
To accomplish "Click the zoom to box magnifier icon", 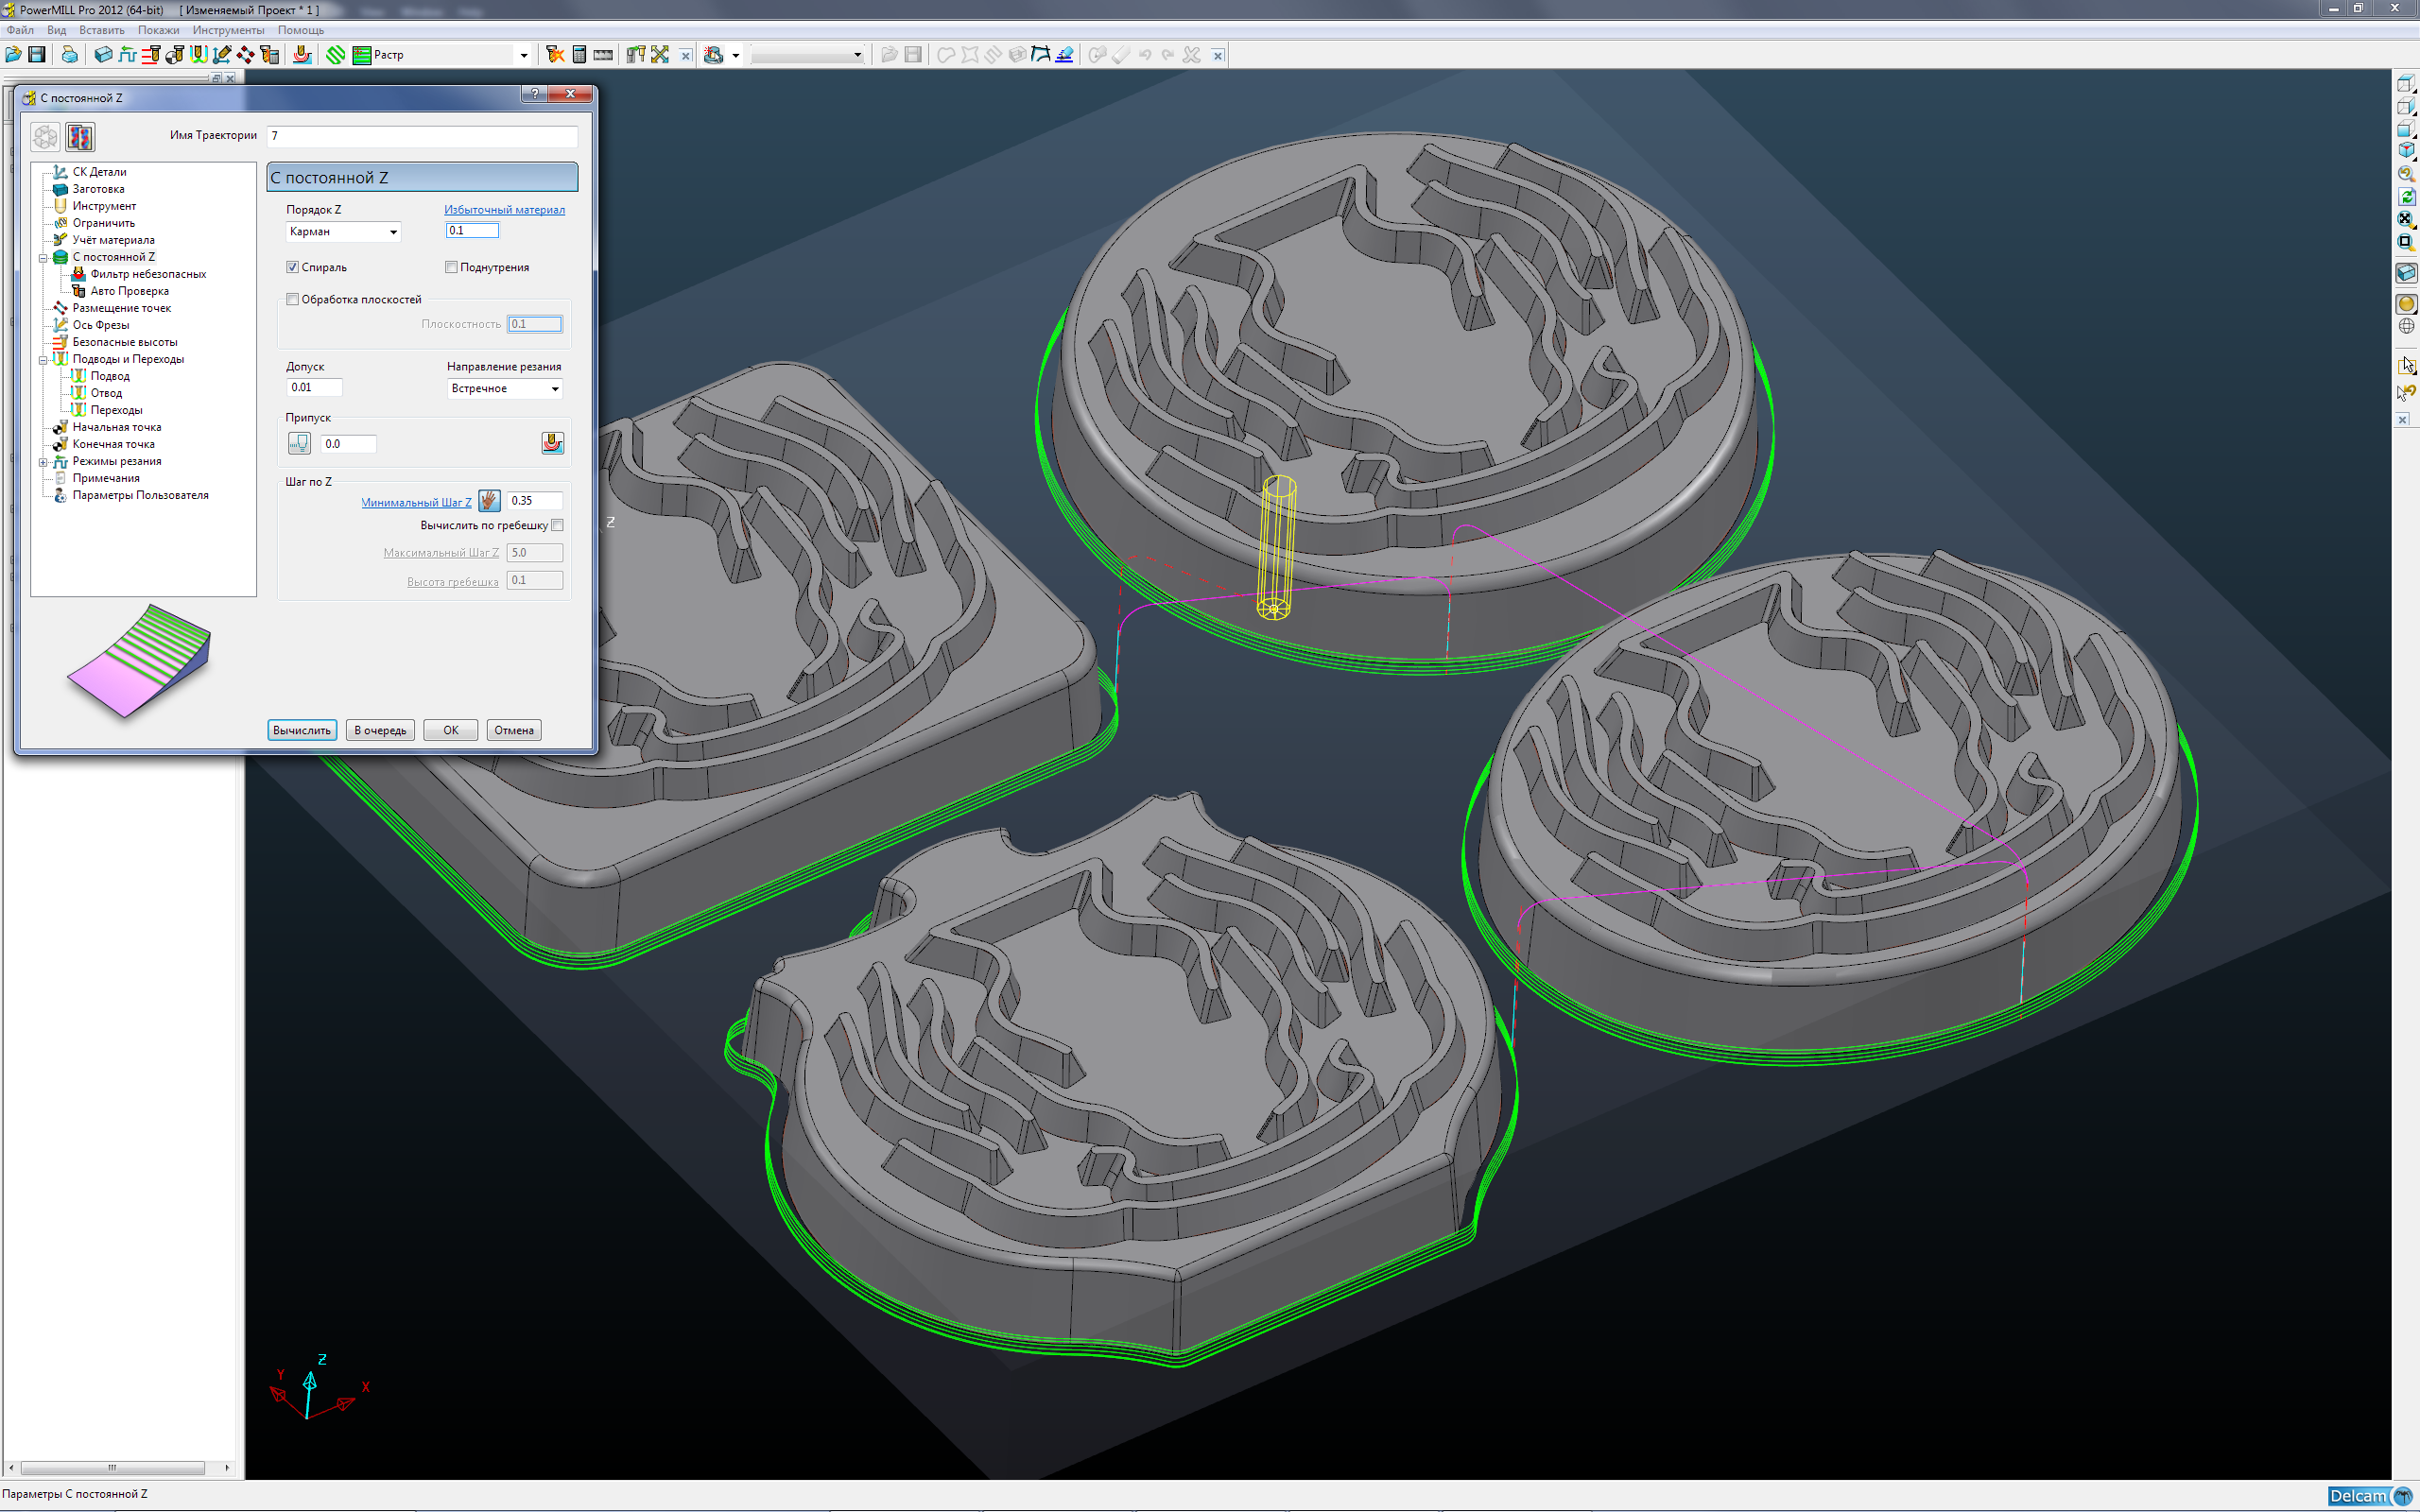I will 2406,242.
